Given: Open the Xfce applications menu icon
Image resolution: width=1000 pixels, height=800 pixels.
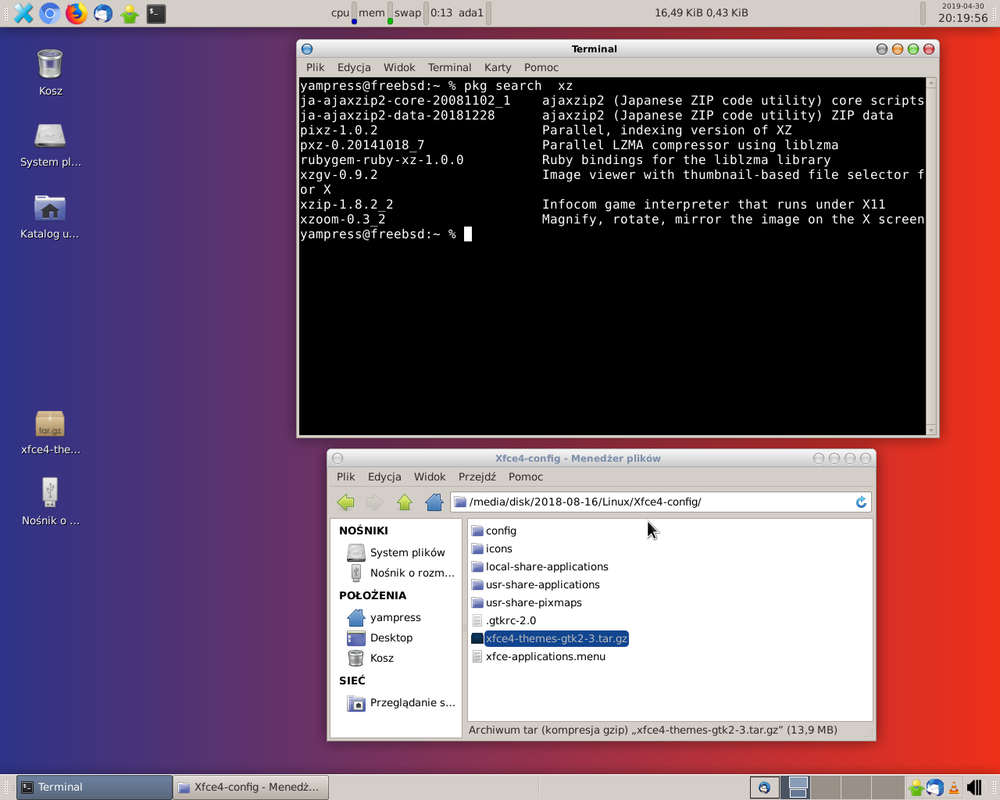Looking at the screenshot, I should click(x=23, y=13).
